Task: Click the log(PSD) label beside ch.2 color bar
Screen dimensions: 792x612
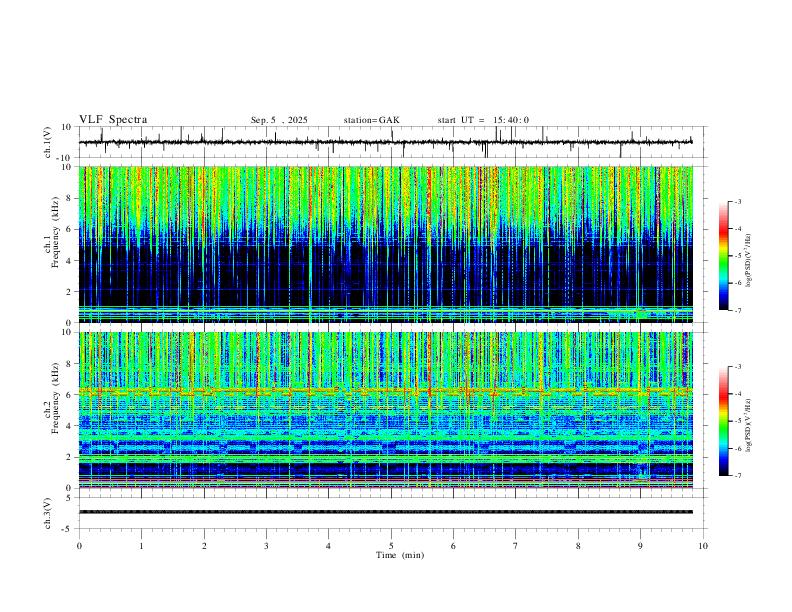Action: coord(749,425)
